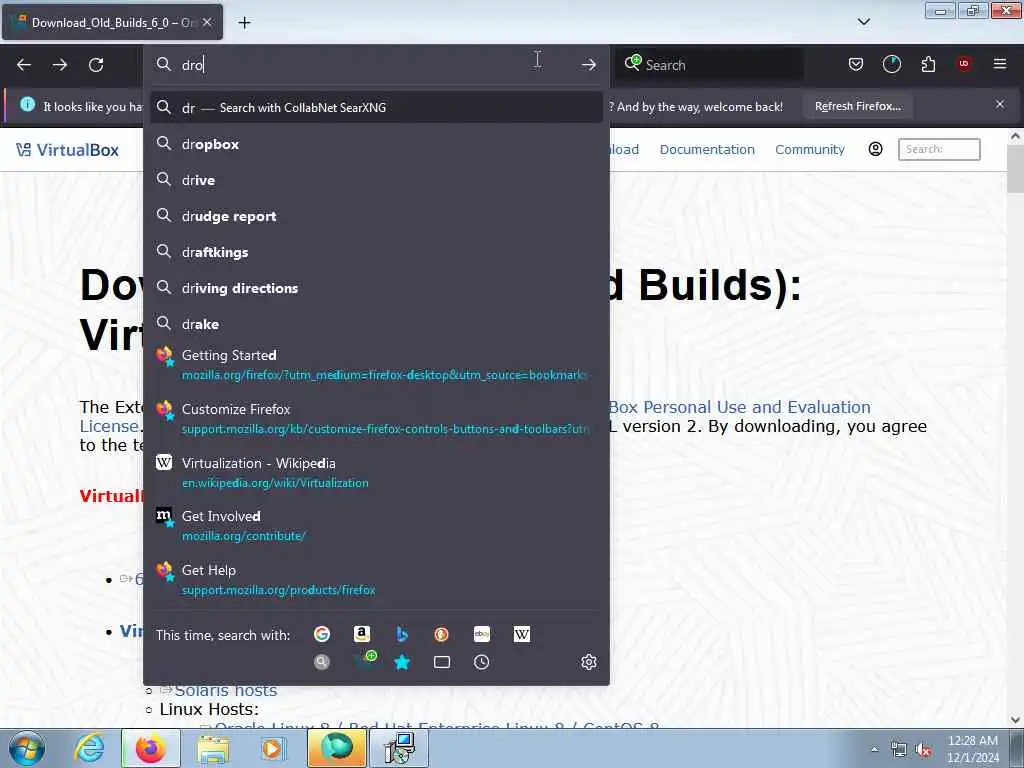Open the Windows Start menu
Screen dimensions: 1024x768
click(27, 748)
